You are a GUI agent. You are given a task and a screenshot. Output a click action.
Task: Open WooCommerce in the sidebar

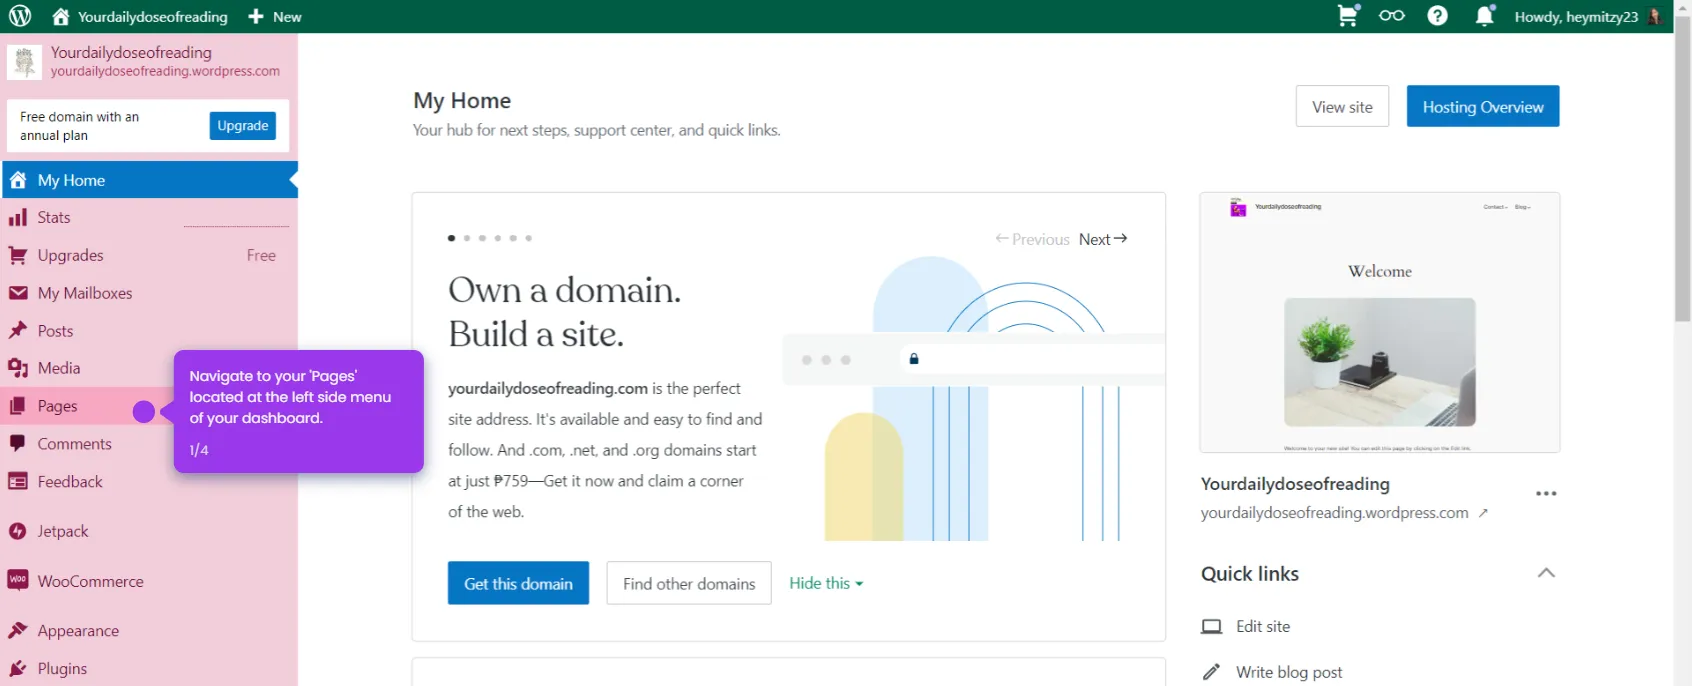[147, 581]
